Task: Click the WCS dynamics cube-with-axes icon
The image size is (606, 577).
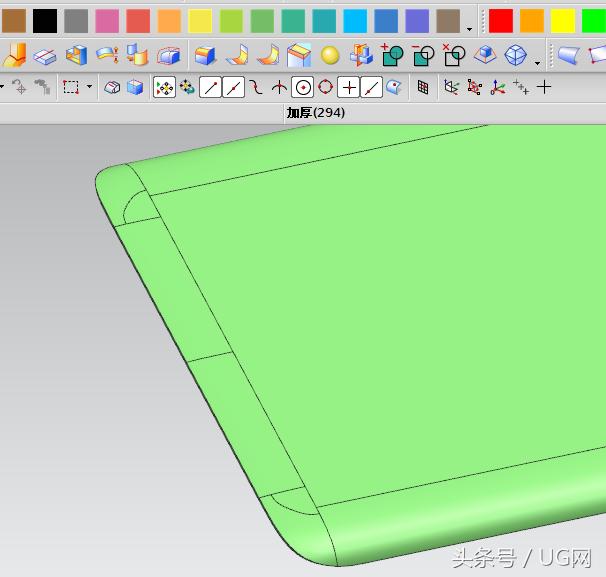Action: 451,87
